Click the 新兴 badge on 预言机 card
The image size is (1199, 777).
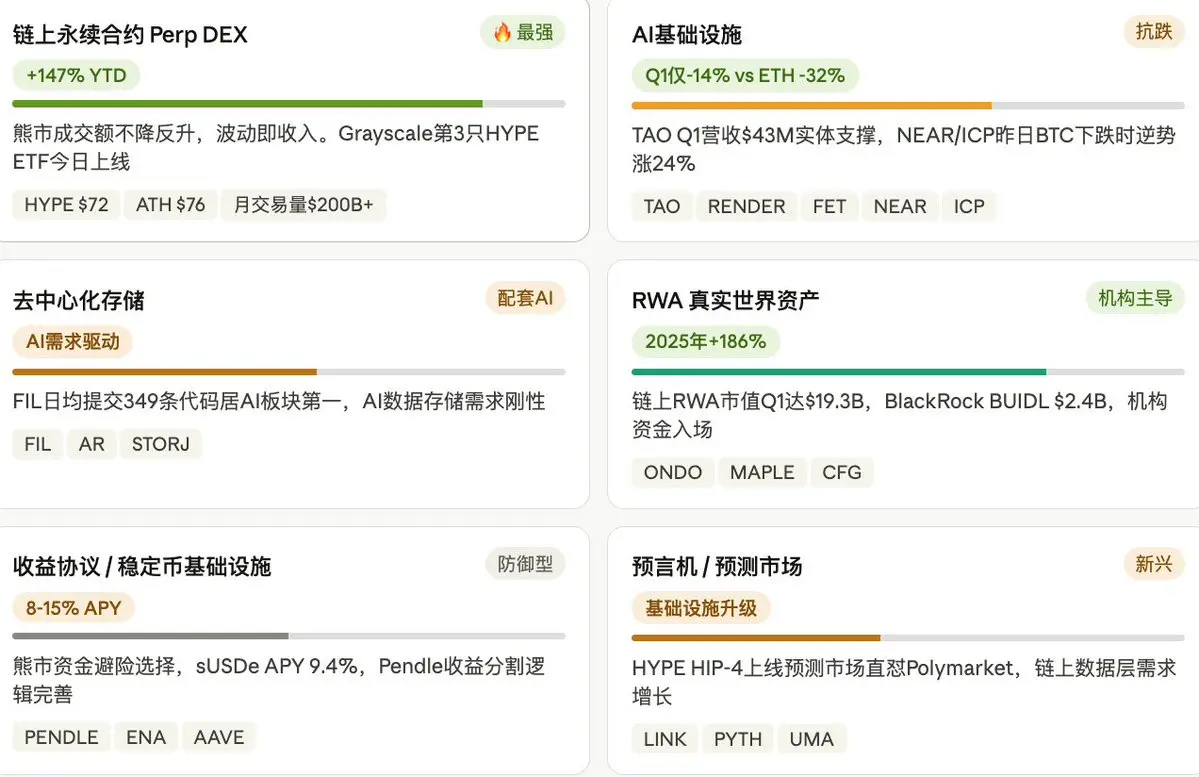(x=1154, y=564)
